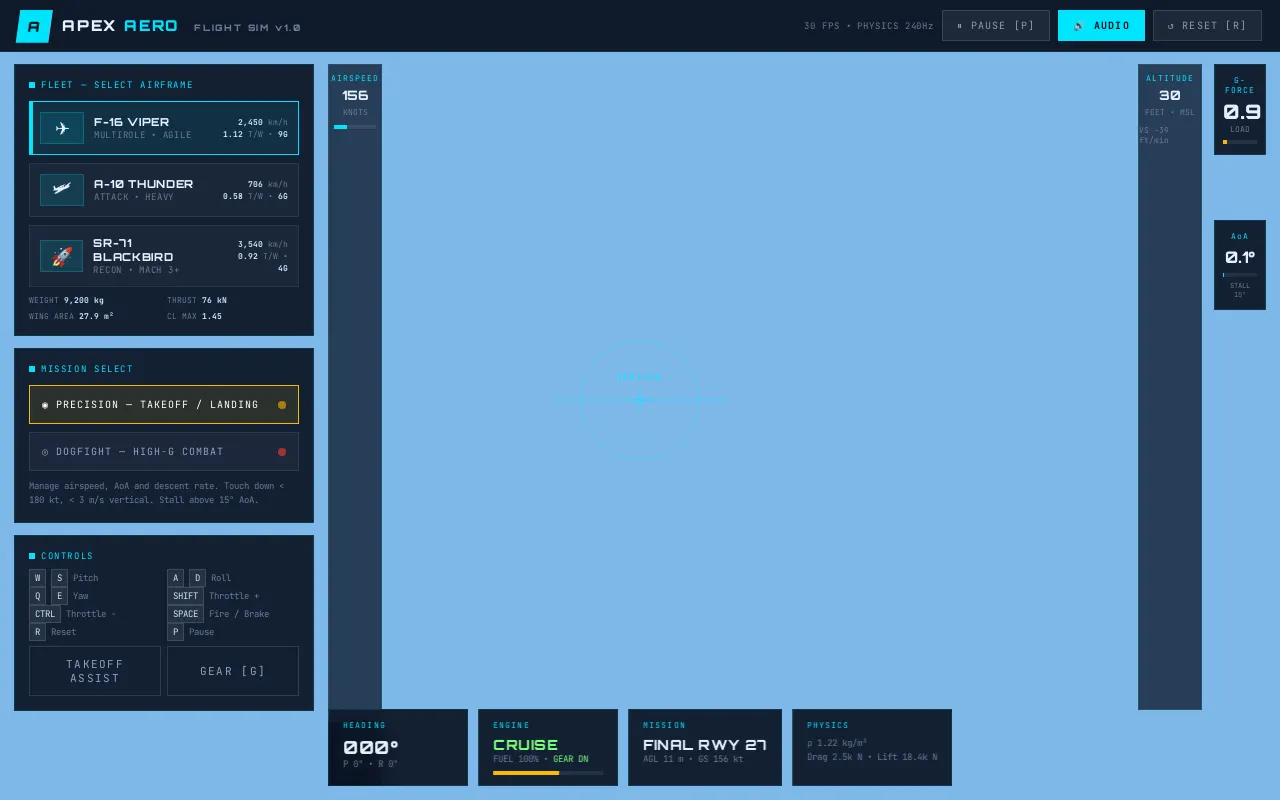Click the SPACE fire/brake key icon
The height and width of the screenshot is (800, 1280).
(x=185, y=614)
